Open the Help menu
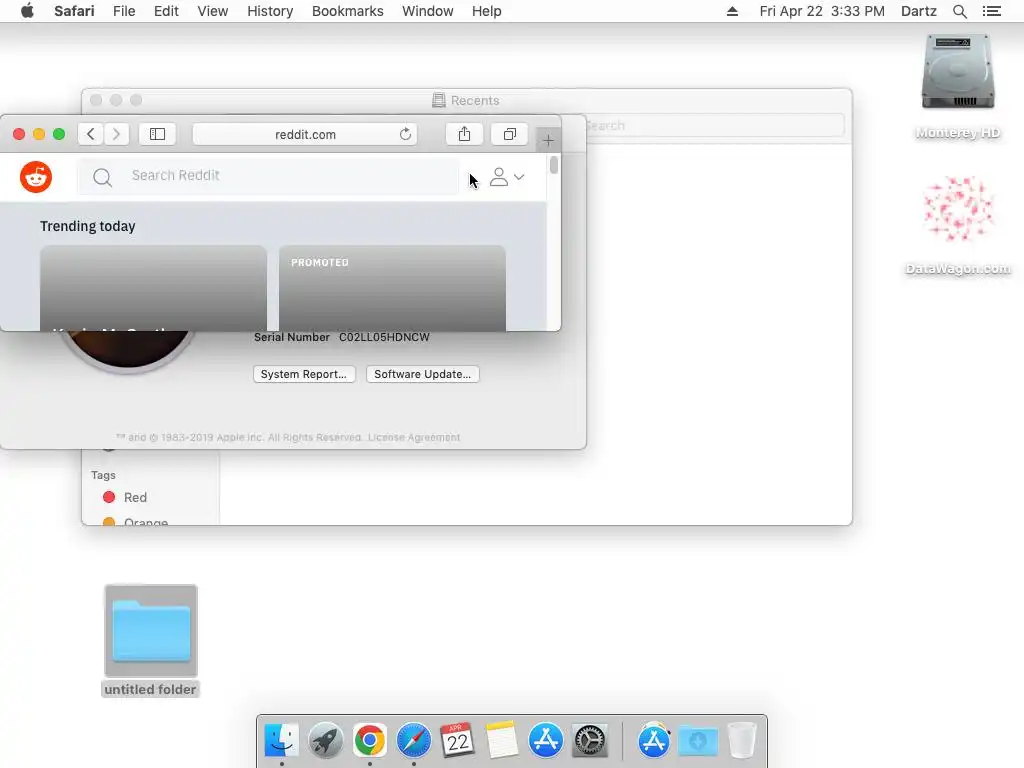Viewport: 1024px width, 768px height. [x=487, y=11]
